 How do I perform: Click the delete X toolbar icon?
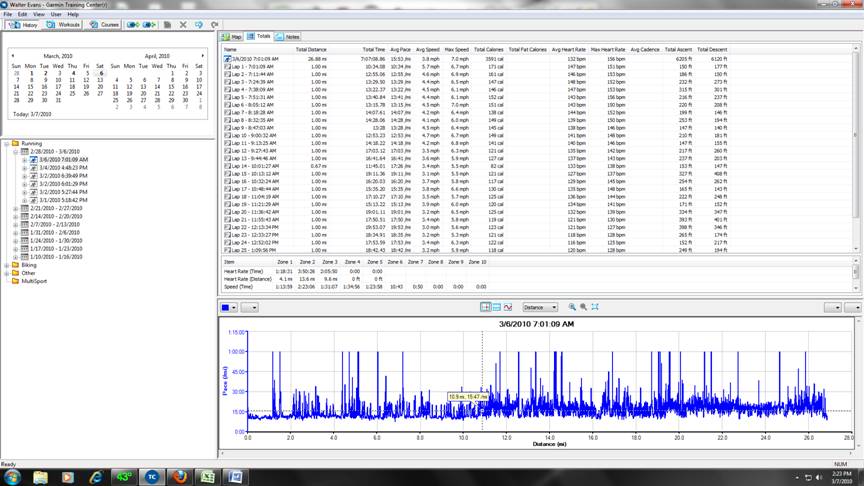click(183, 24)
